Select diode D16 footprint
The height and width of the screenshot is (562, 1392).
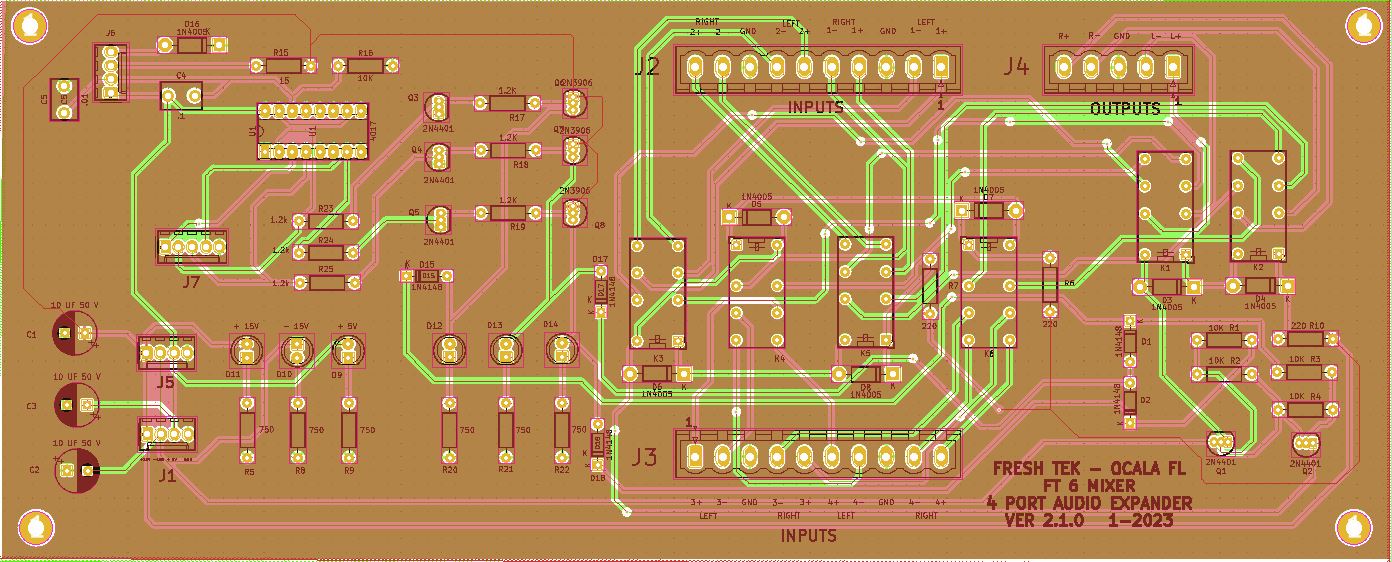coord(193,45)
